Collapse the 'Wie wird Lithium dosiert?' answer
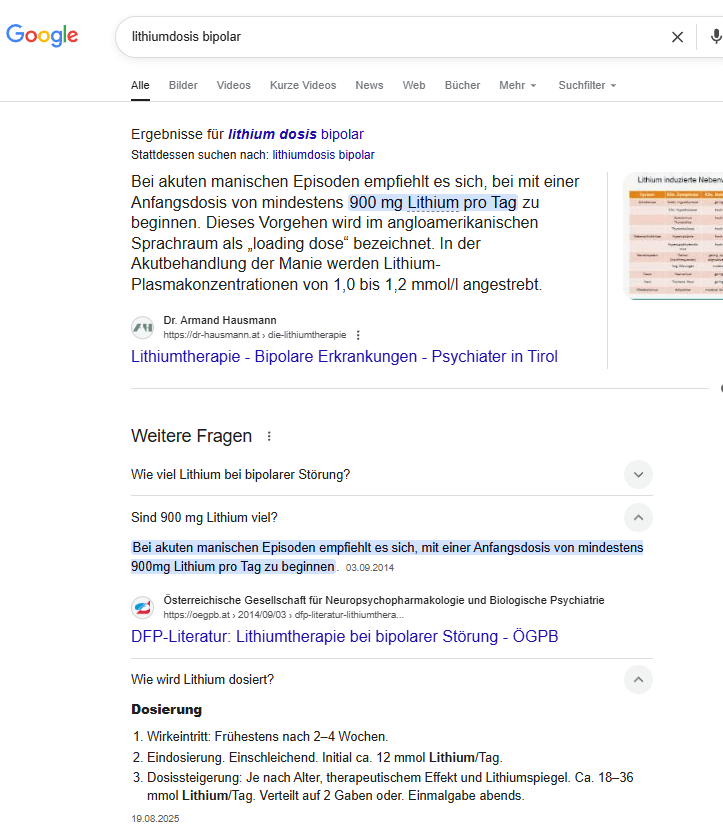This screenshot has width=723, height=839. pyautogui.click(x=638, y=680)
